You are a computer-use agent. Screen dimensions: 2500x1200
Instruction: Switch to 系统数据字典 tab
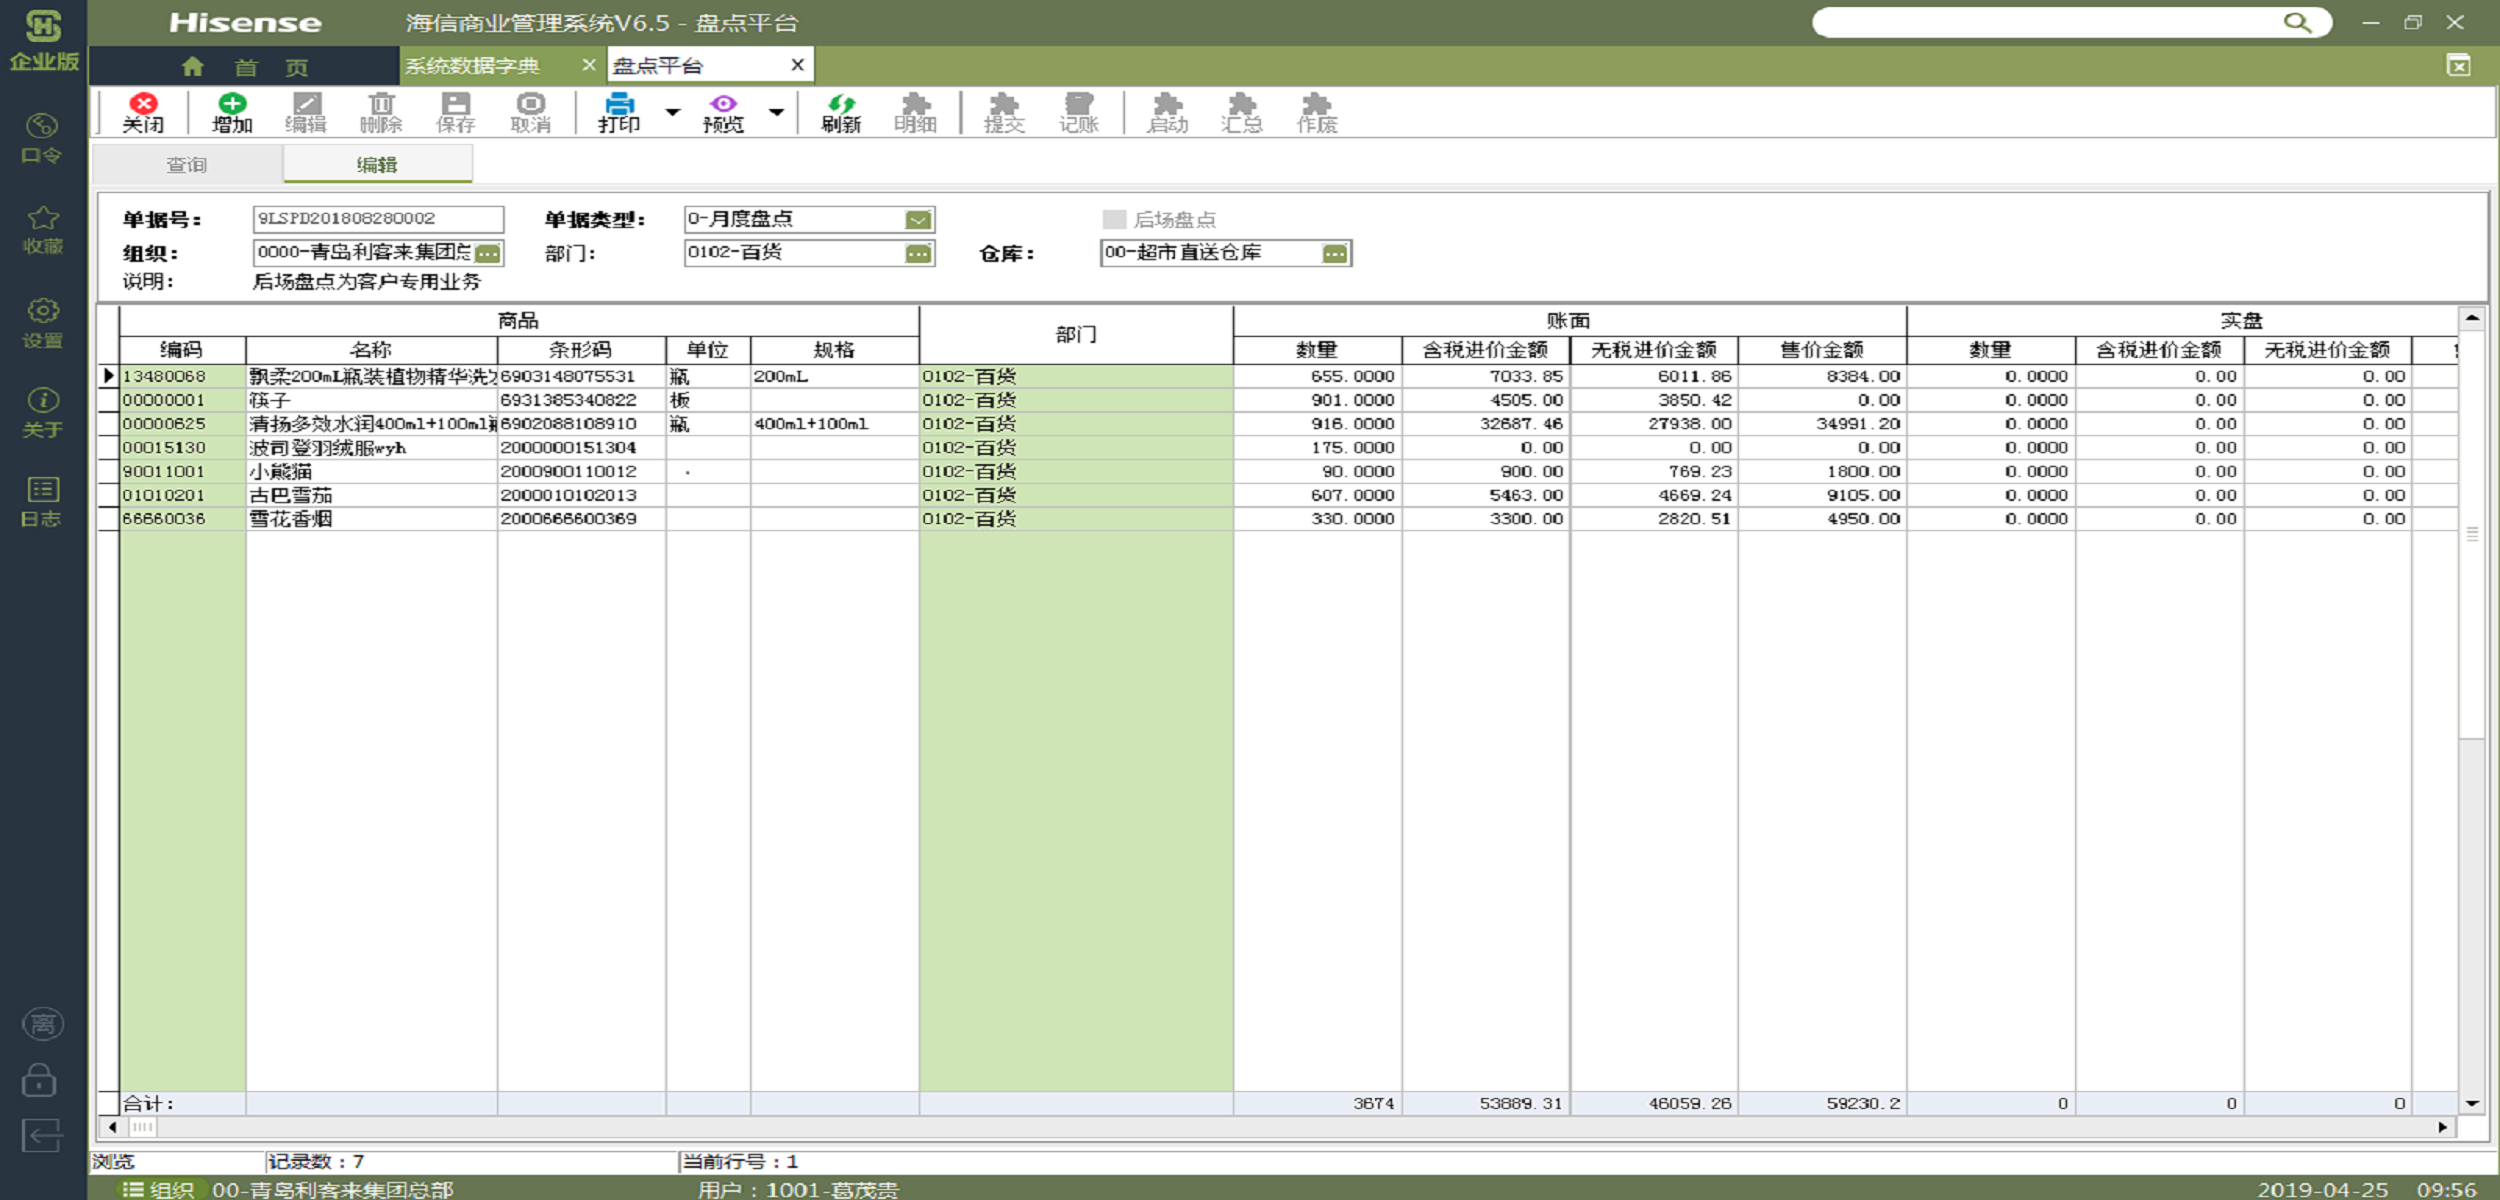[x=472, y=66]
